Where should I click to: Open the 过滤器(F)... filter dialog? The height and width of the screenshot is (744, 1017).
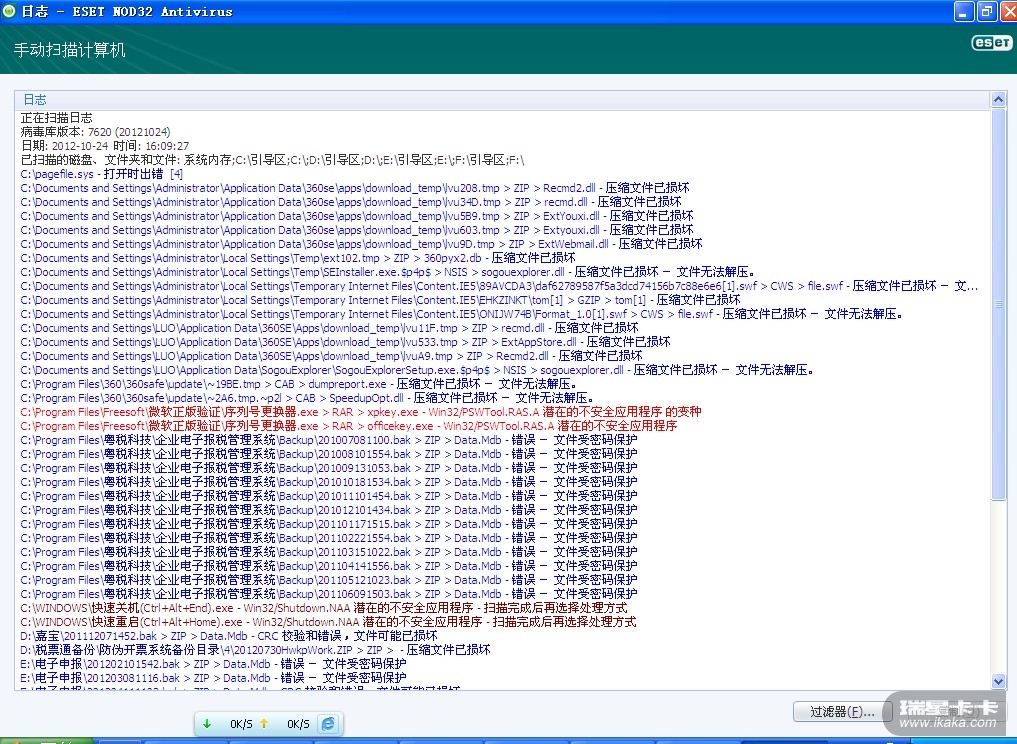[x=840, y=712]
